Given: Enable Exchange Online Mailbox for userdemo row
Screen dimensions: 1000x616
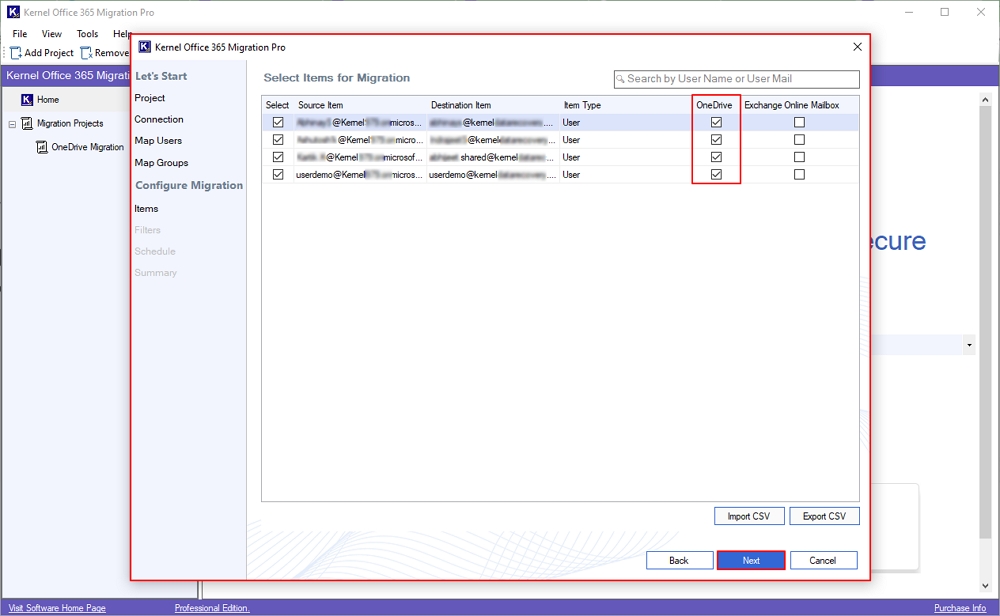Looking at the screenshot, I should tap(799, 174).
